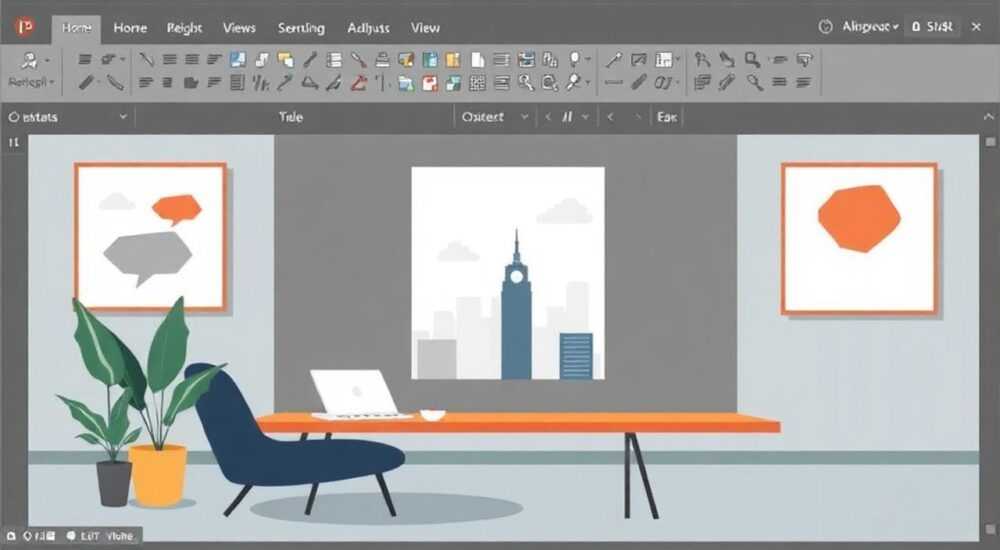Click the red triangle shape icon
Image resolution: width=1000 pixels, height=550 pixels.
(x=358, y=82)
